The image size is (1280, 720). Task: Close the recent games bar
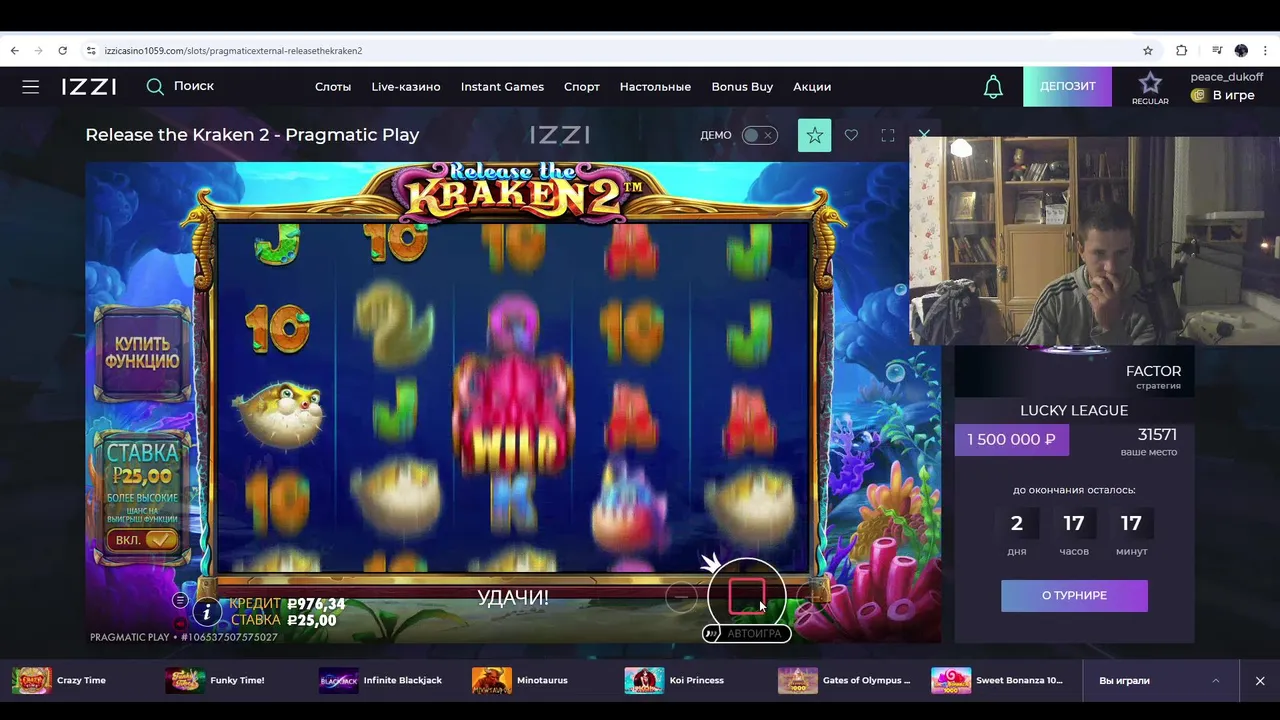1260,681
